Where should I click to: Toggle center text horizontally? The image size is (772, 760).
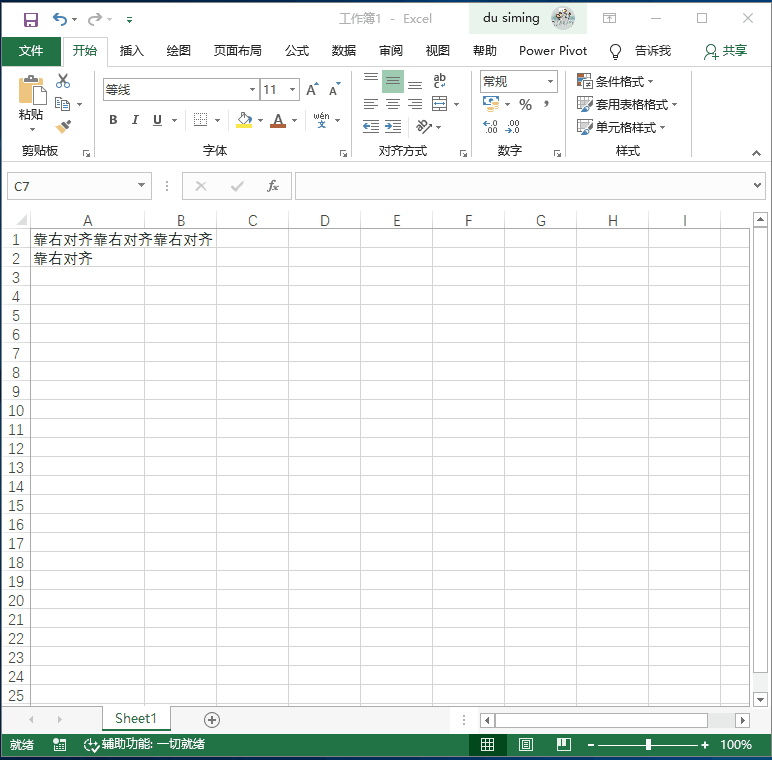pos(393,104)
